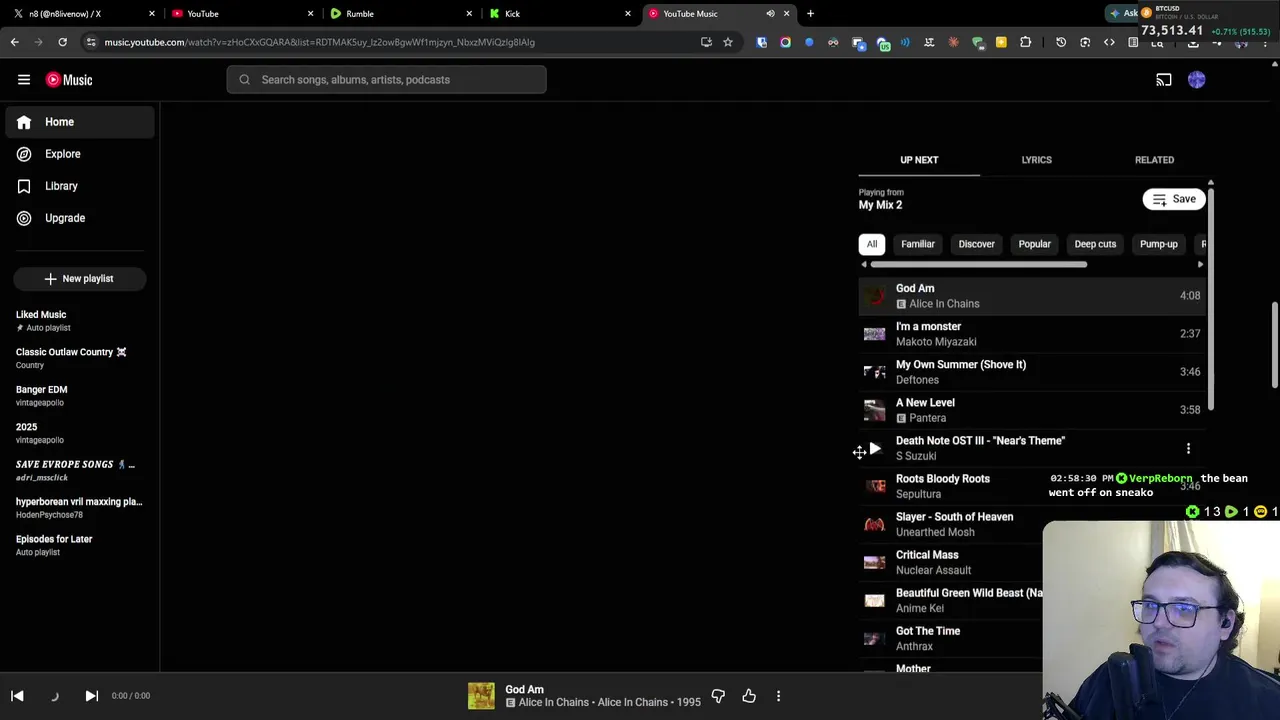Screen dimensions: 1280x720
Task: Select the Pump-up filter chip
Action: point(1158,244)
